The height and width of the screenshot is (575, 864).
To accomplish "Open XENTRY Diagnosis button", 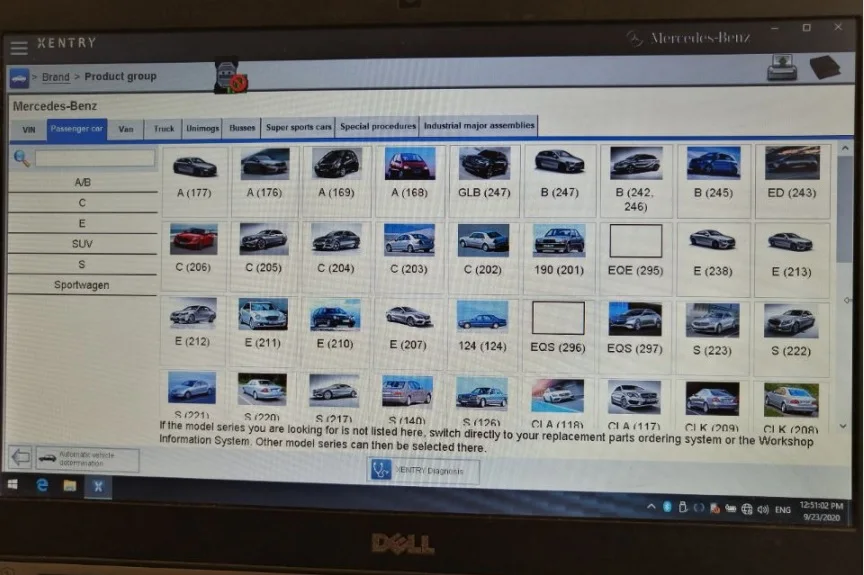I will pos(423,470).
